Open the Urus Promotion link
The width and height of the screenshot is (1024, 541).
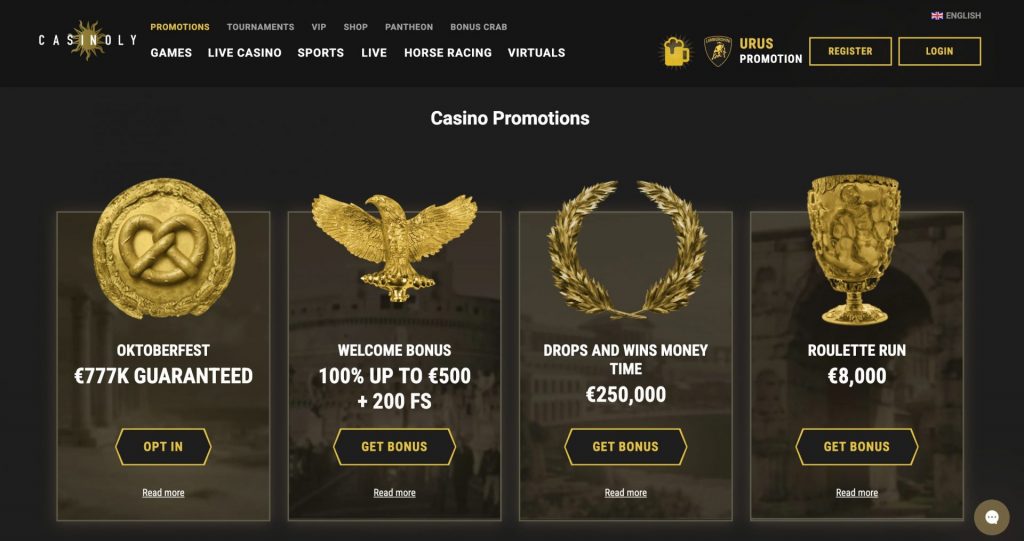[x=770, y=51]
